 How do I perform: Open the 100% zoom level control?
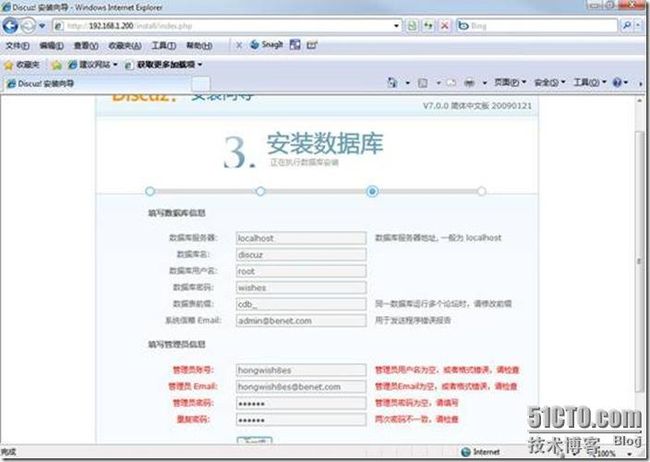click(611, 453)
